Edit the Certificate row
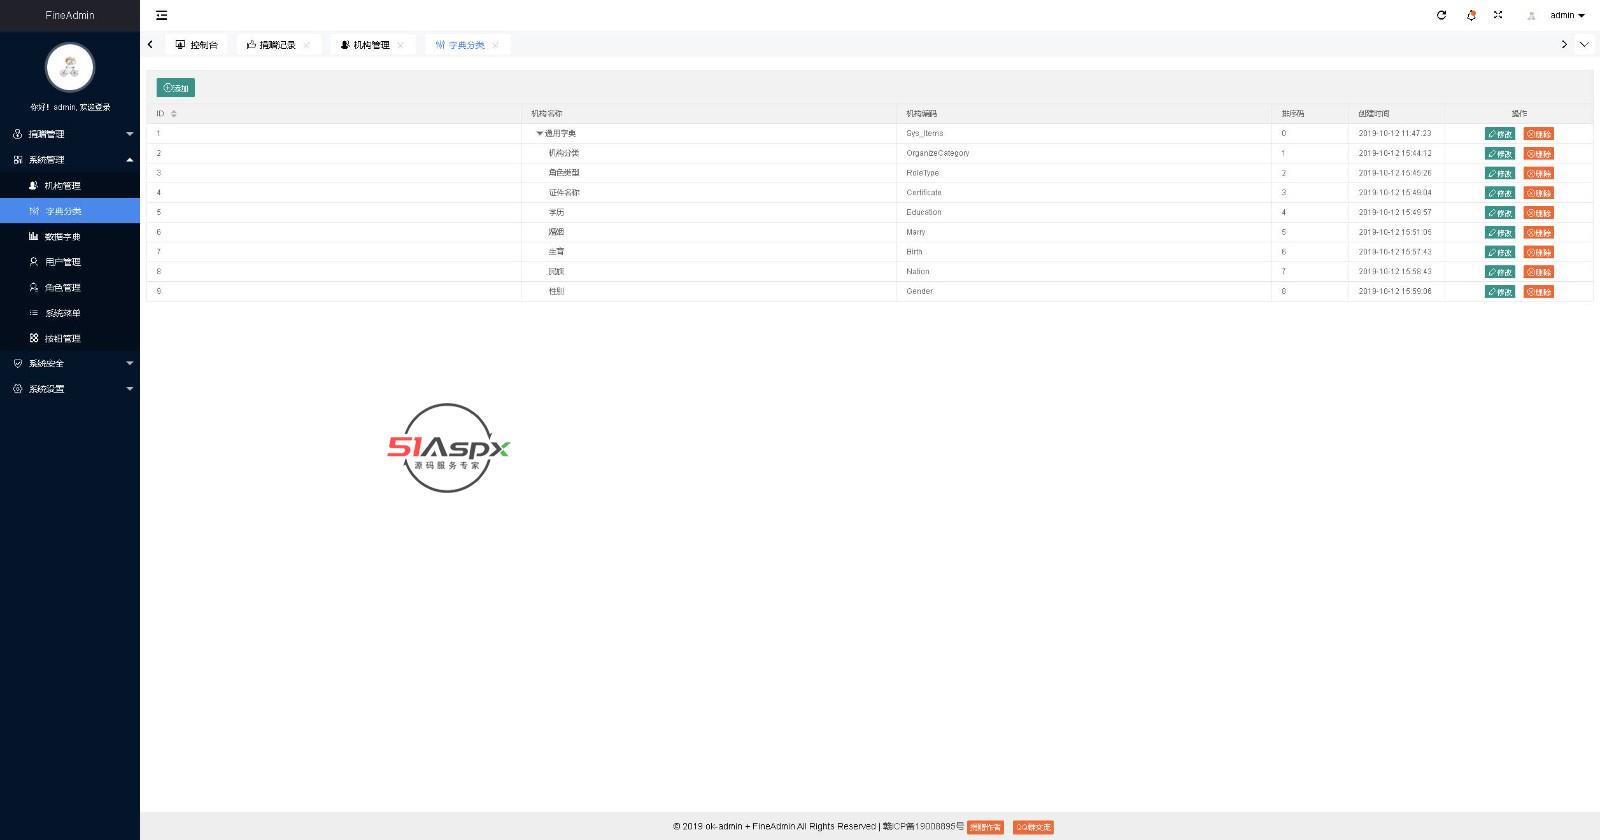Screen dimensions: 1600x840 point(1500,193)
